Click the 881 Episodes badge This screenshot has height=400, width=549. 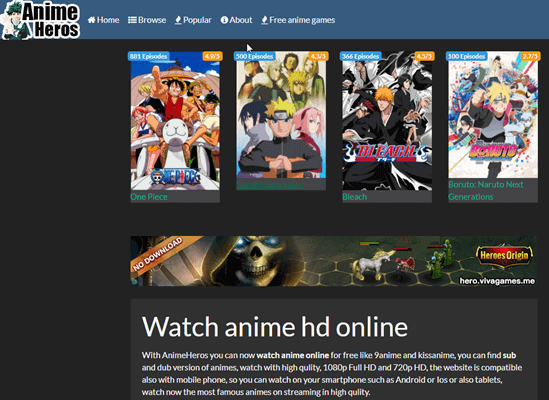click(148, 56)
